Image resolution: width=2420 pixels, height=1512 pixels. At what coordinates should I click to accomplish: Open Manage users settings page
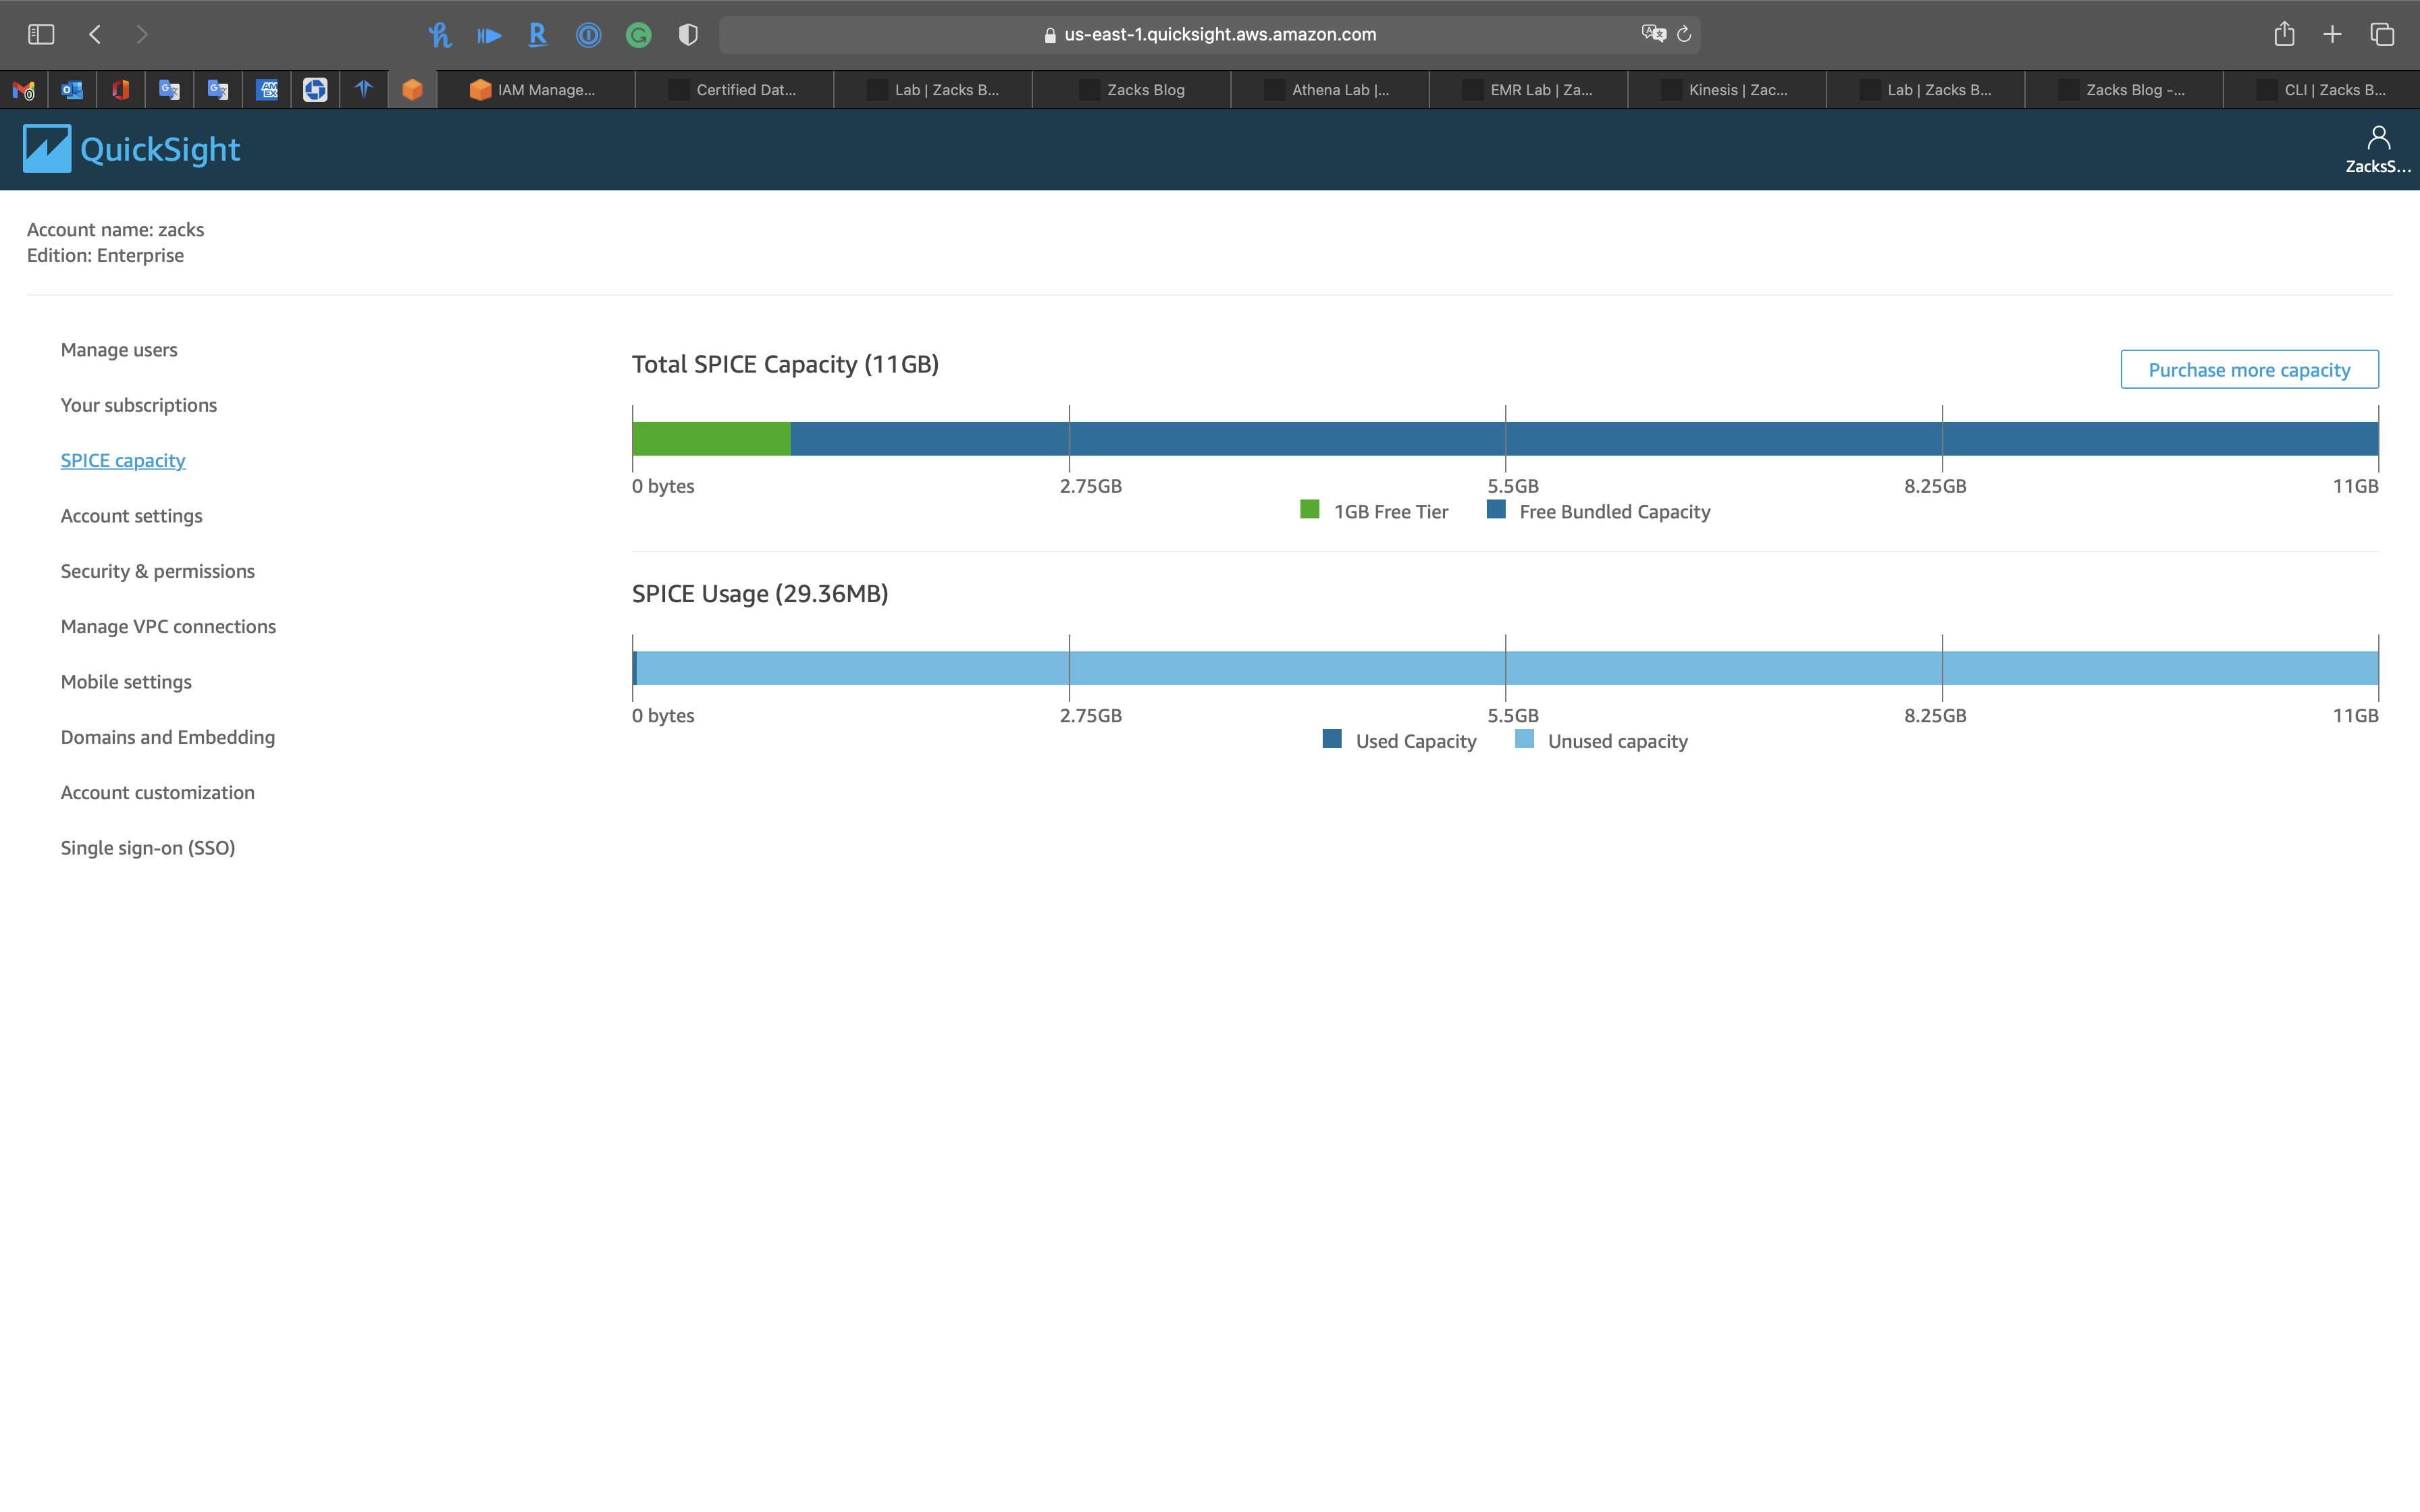coord(119,350)
